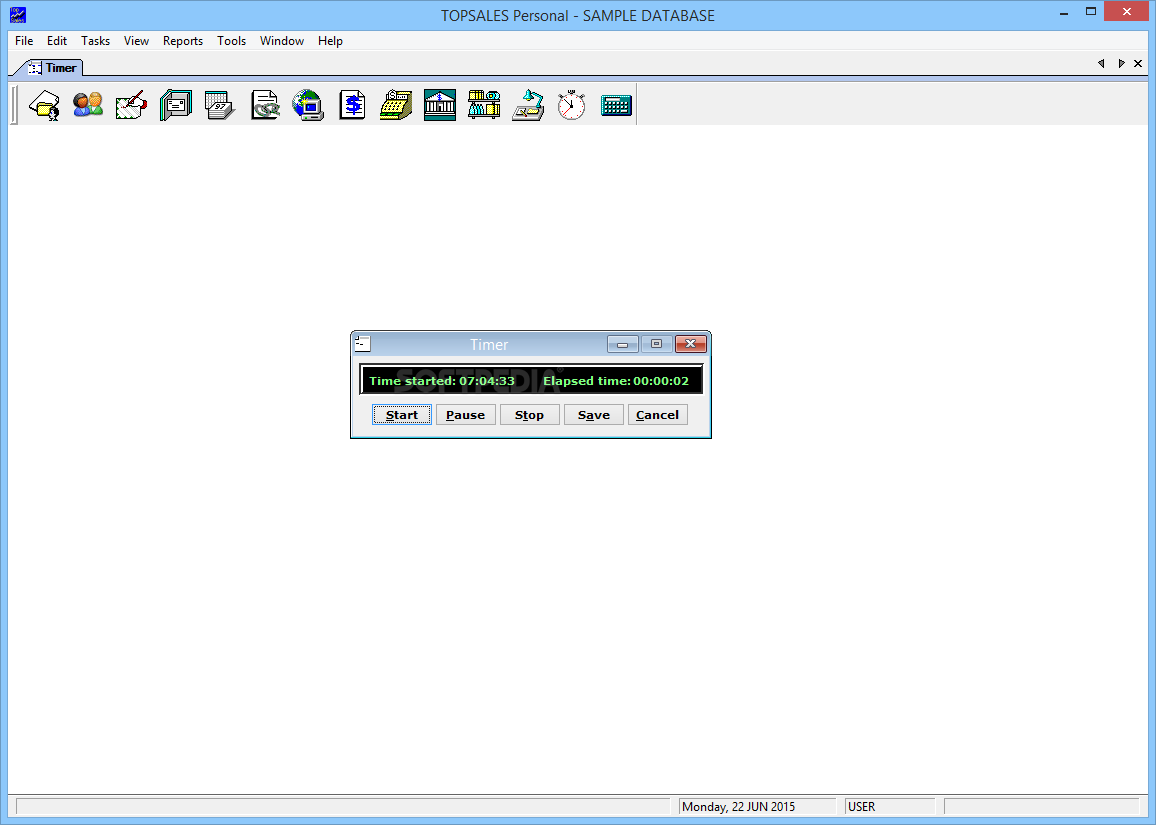The image size is (1156, 825).
Task: Click the 'Elapsed time: 00:00:02' display
Action: (x=616, y=381)
